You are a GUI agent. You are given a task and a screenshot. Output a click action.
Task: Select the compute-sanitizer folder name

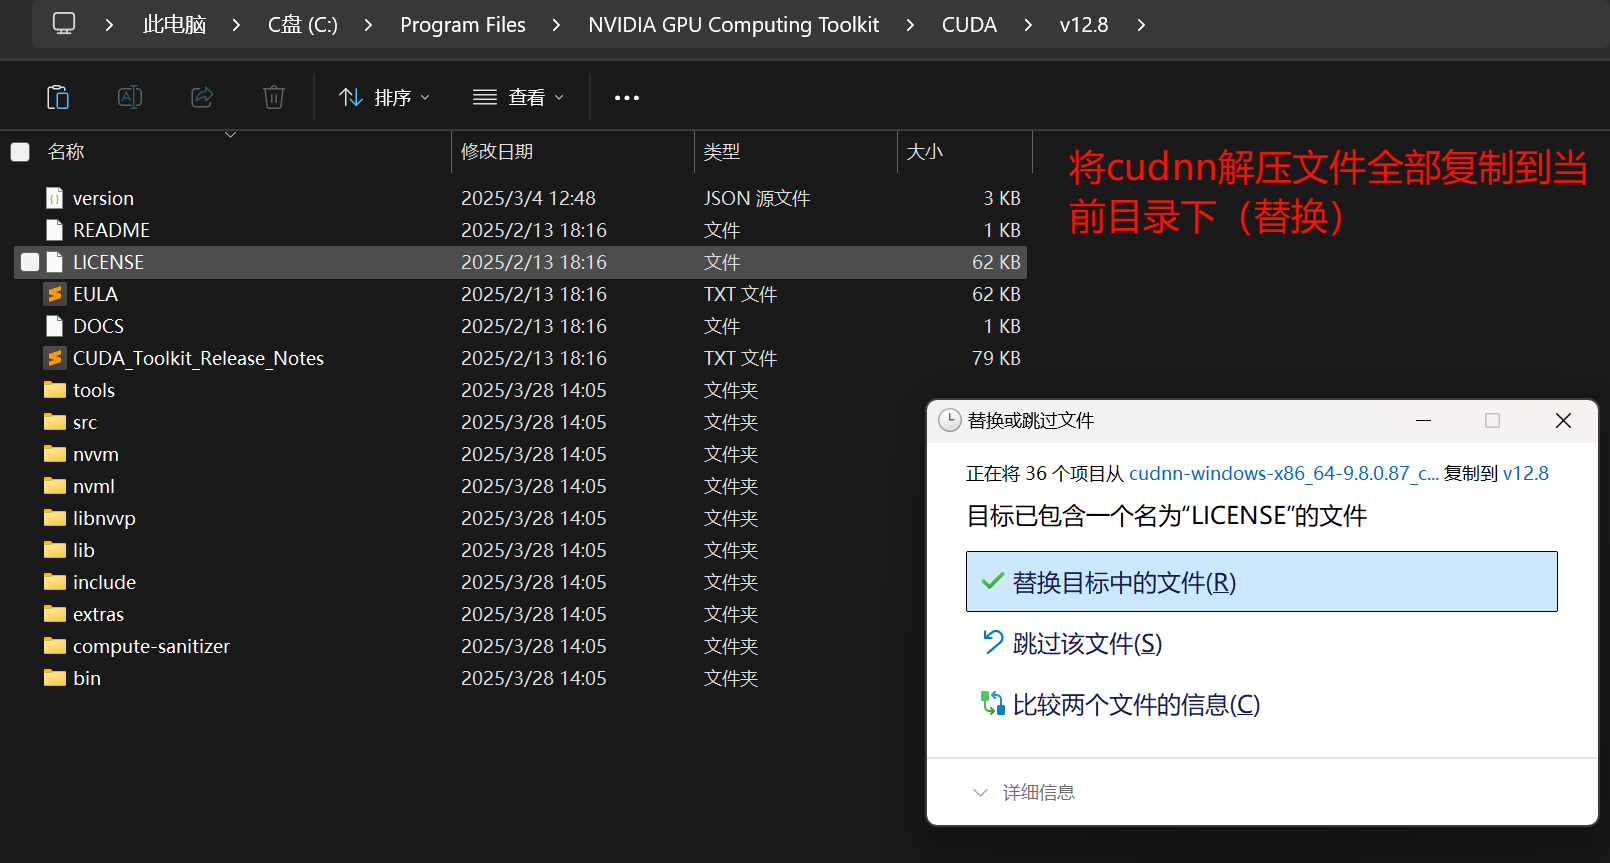click(x=151, y=646)
